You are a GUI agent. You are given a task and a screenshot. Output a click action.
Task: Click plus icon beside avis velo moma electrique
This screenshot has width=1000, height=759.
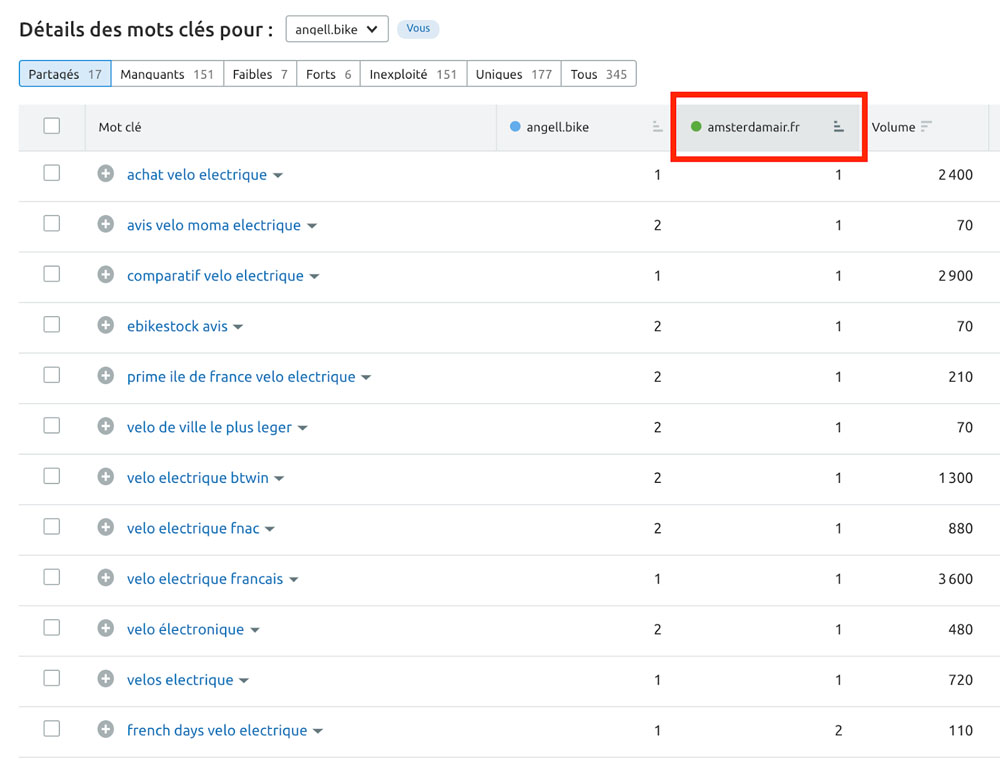click(x=106, y=224)
